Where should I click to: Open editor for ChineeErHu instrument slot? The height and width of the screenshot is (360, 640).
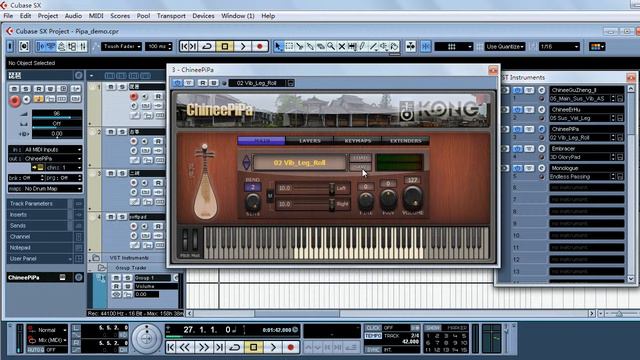542,109
